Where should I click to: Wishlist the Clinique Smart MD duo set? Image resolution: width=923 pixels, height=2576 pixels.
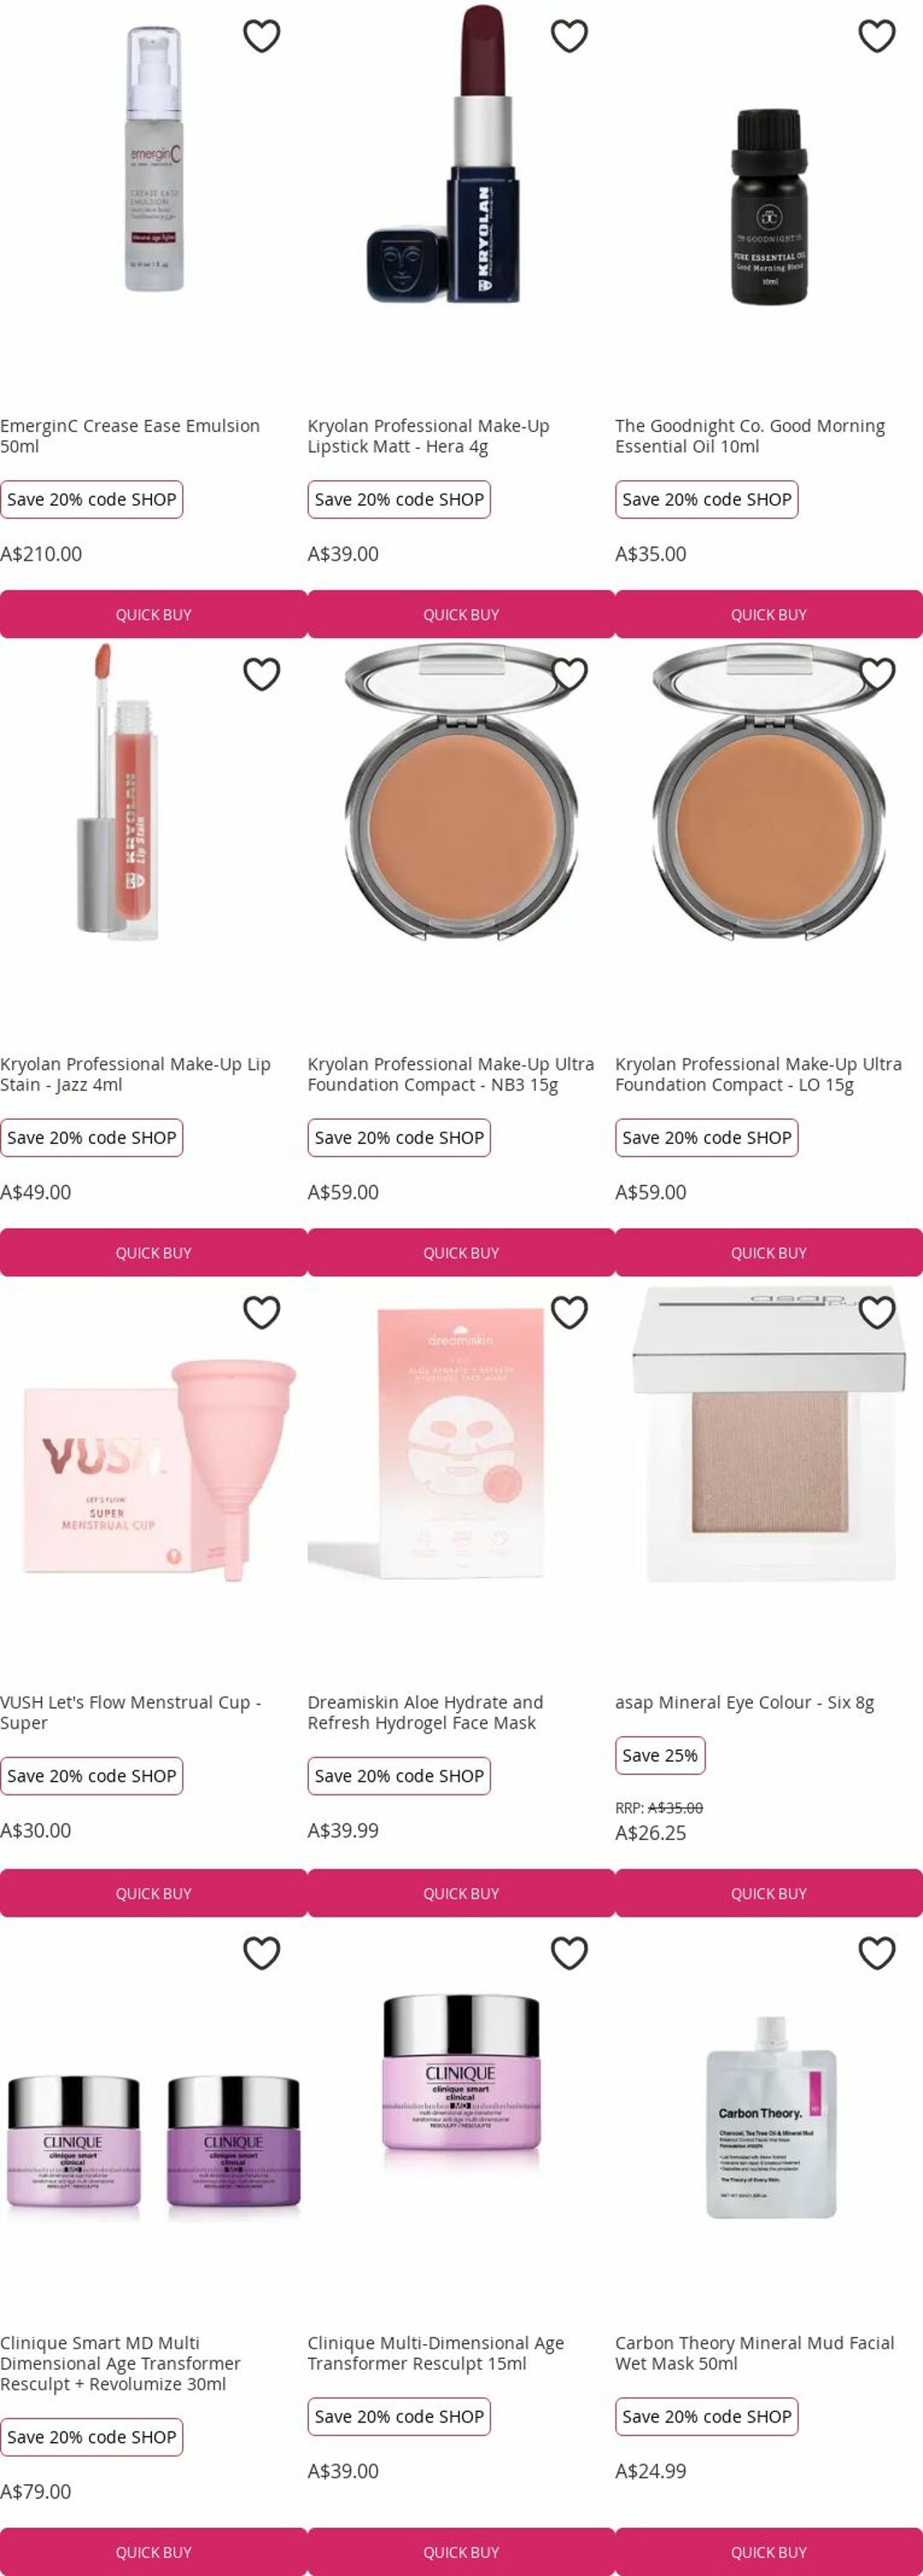point(262,1952)
